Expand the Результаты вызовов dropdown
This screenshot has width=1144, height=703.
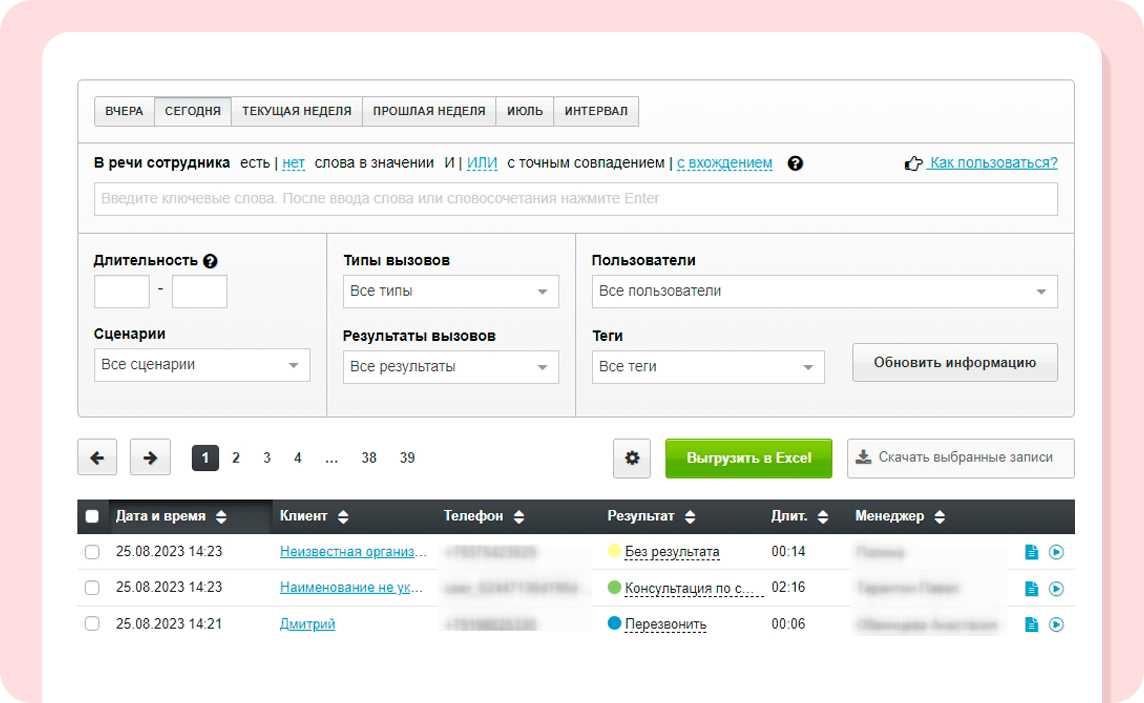pos(451,367)
